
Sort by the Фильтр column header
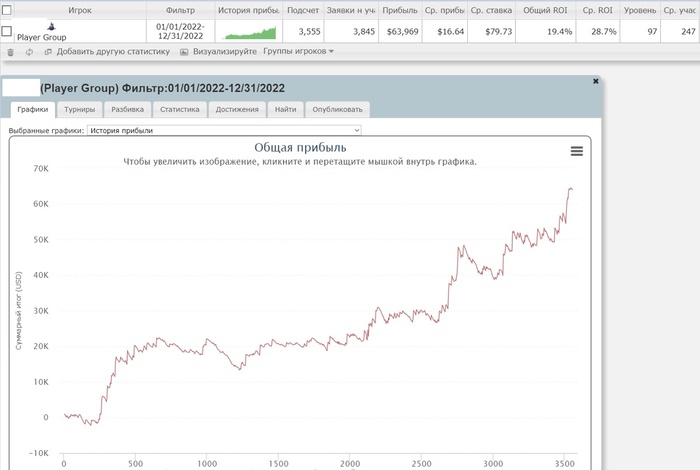click(180, 10)
